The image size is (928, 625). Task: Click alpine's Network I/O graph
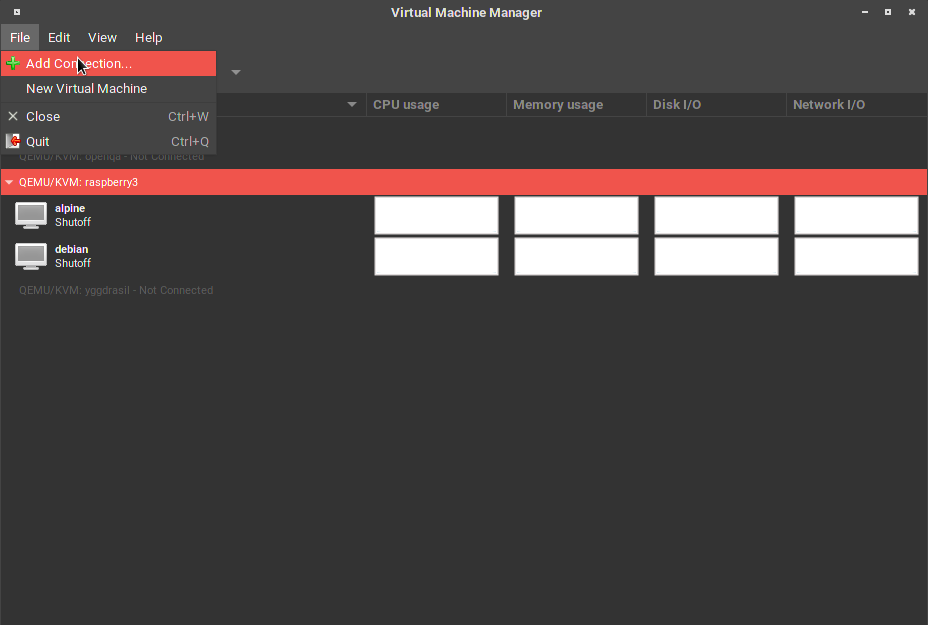pyautogui.click(x=856, y=215)
